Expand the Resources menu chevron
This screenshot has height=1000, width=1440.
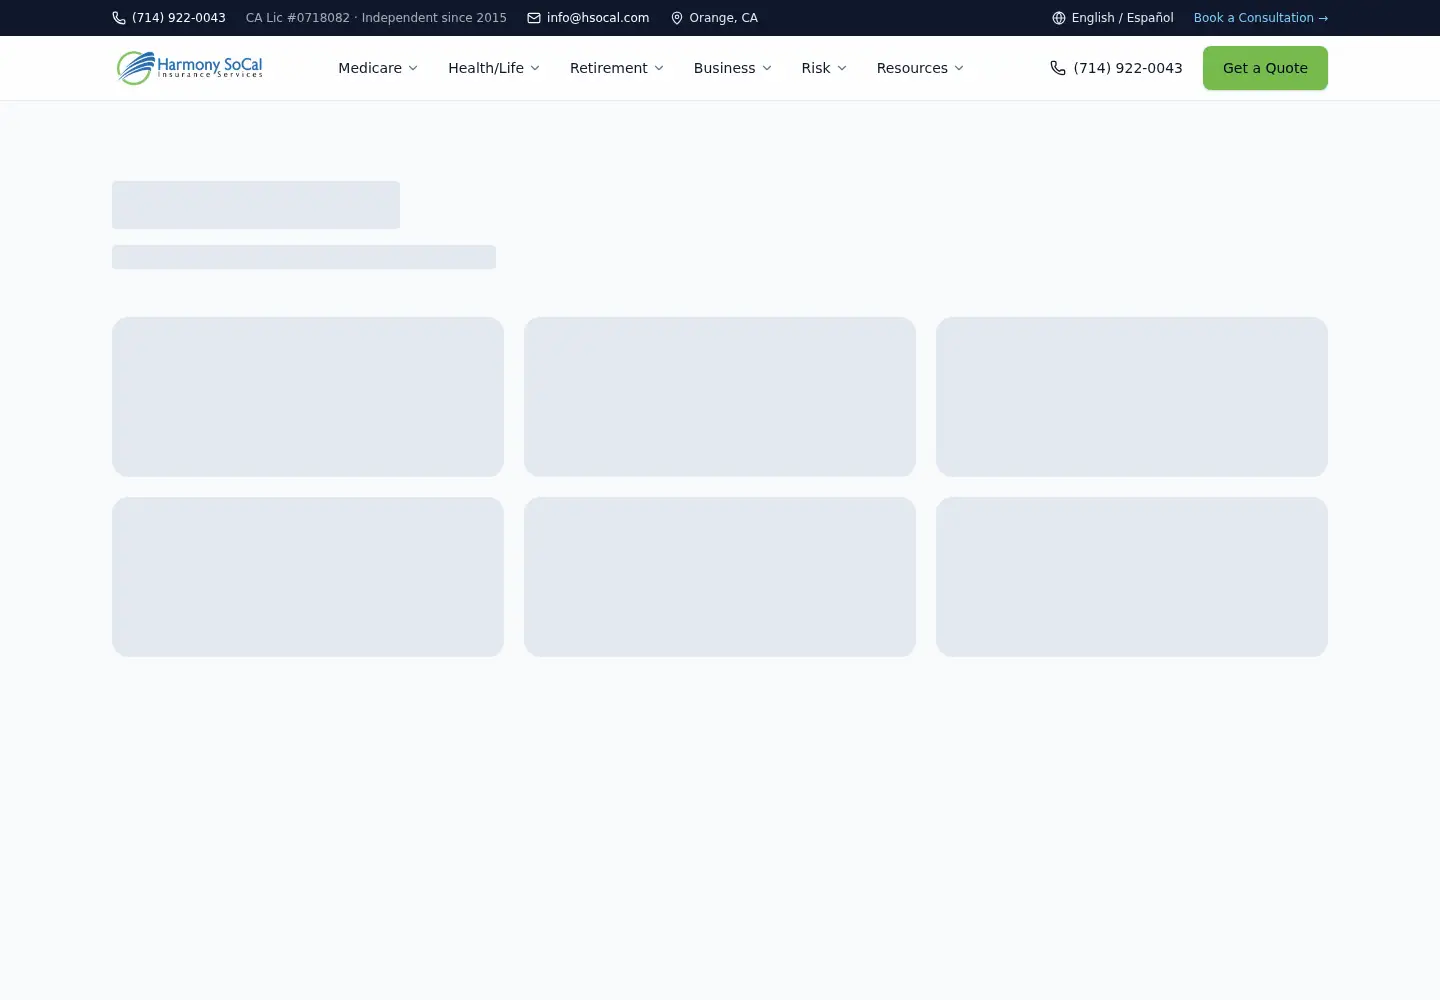(x=959, y=68)
